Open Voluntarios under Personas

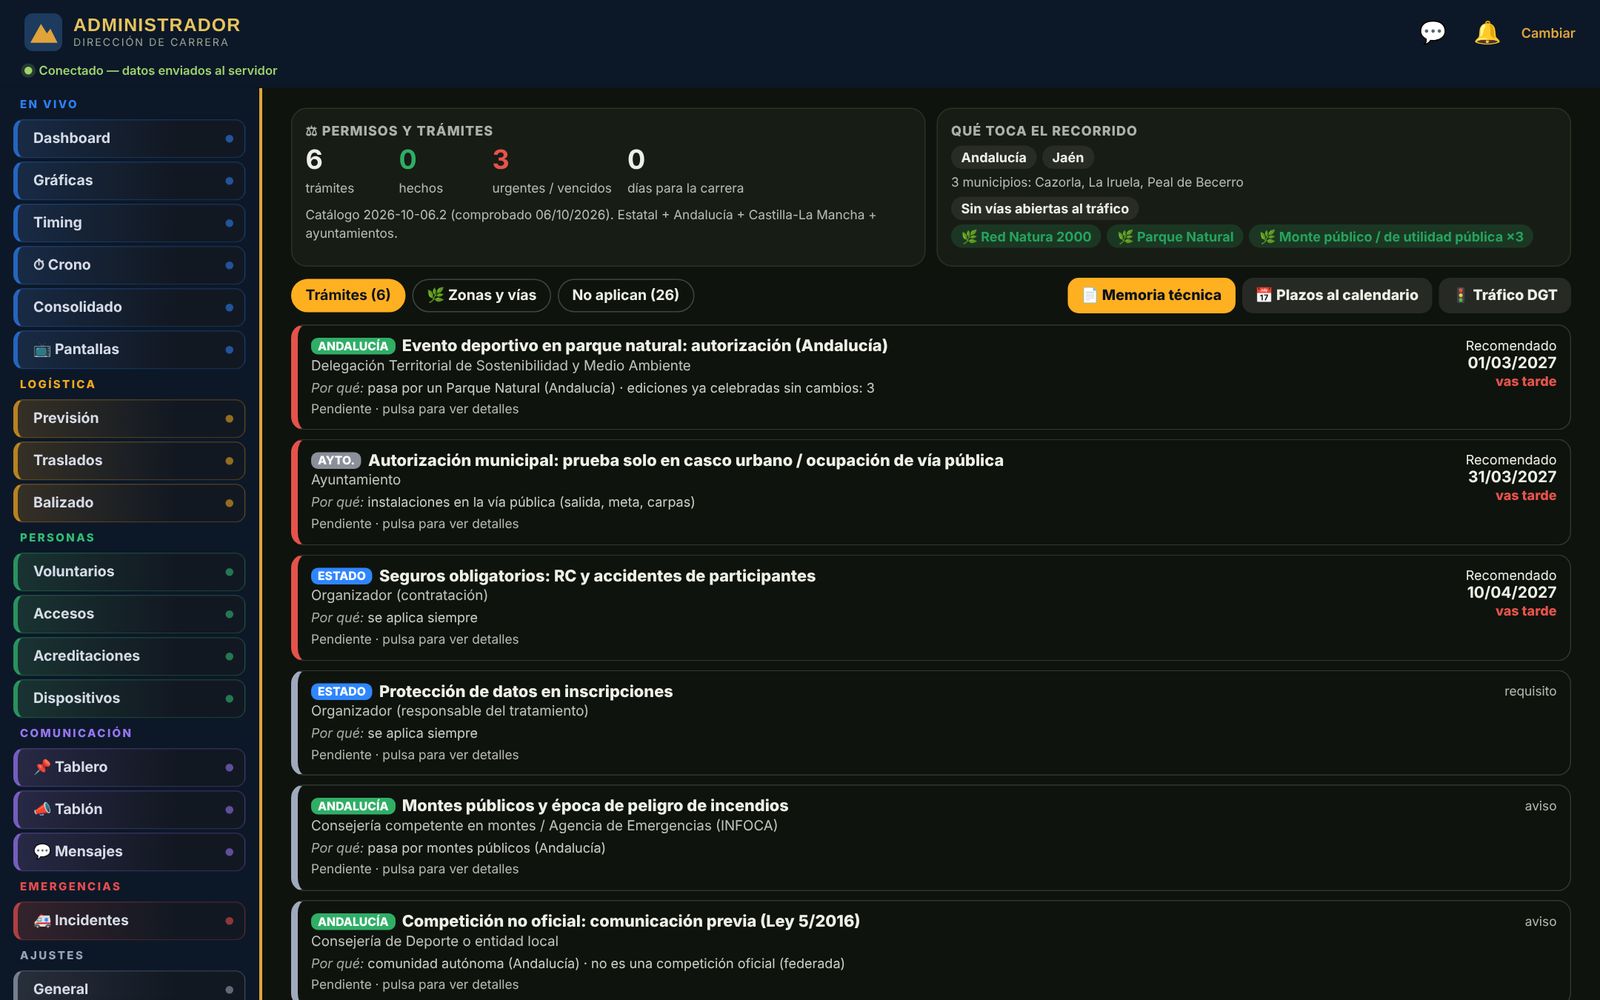tap(129, 572)
